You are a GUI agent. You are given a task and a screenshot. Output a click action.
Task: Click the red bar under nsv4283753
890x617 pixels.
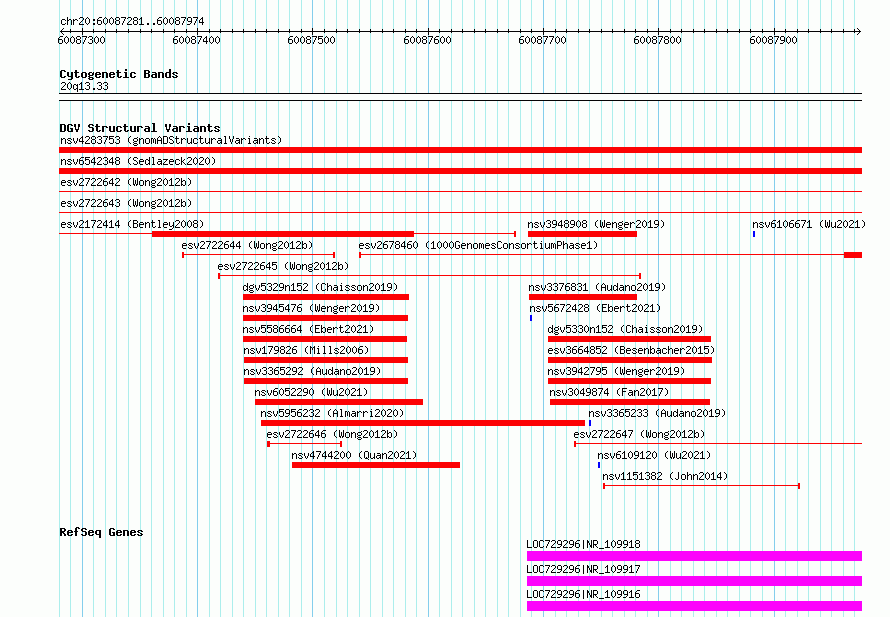460,150
